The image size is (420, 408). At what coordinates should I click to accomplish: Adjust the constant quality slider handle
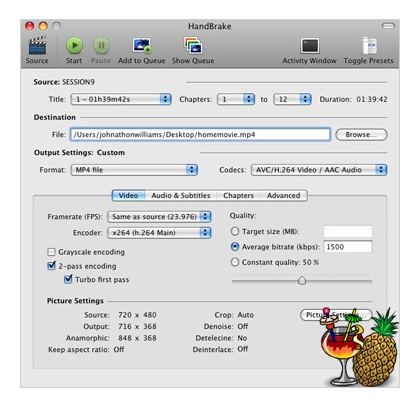tap(302, 280)
